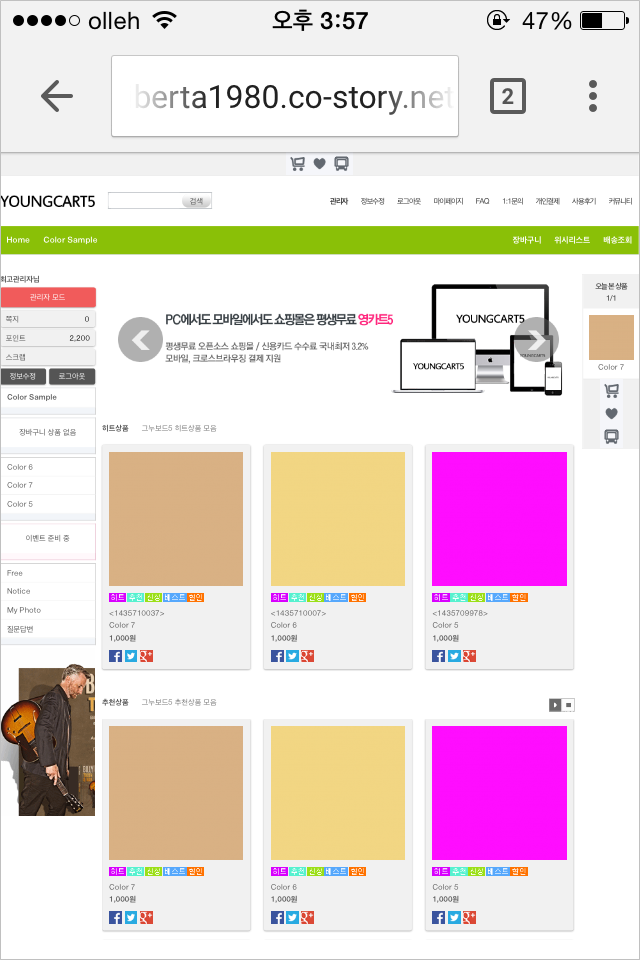Show the previous banner slide

coord(140,339)
